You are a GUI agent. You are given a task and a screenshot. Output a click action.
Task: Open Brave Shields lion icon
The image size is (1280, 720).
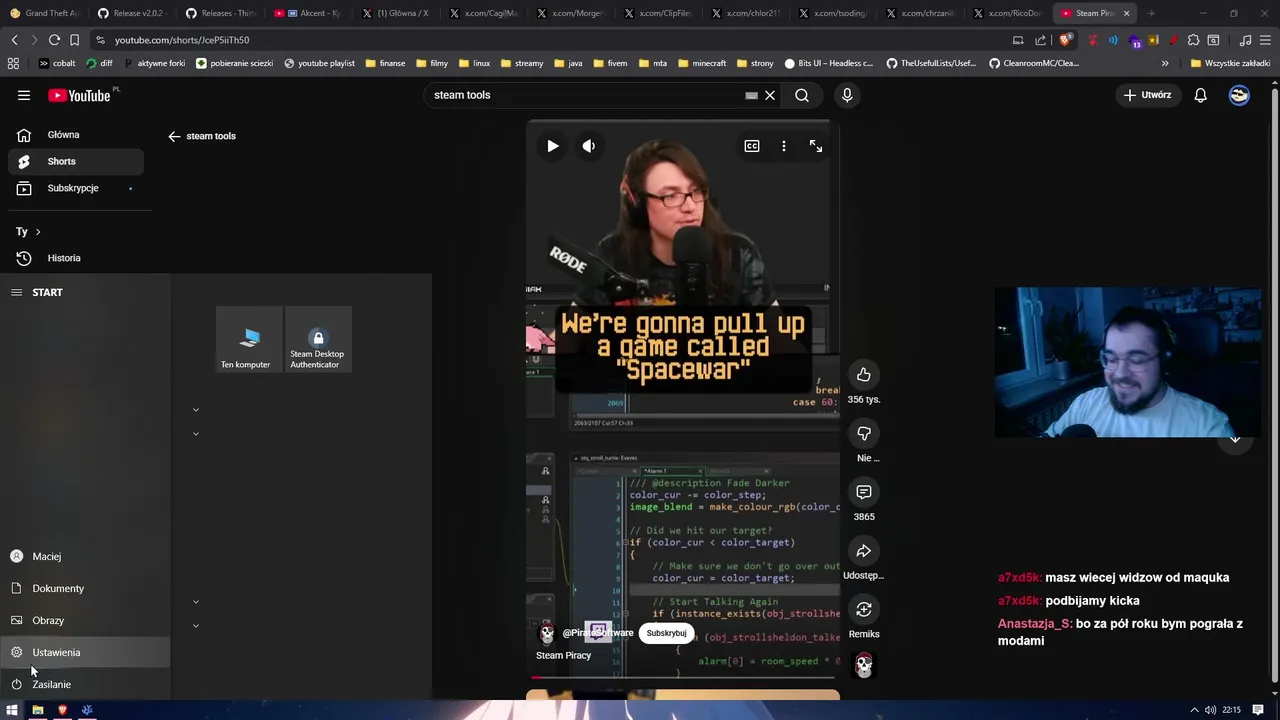(1066, 40)
